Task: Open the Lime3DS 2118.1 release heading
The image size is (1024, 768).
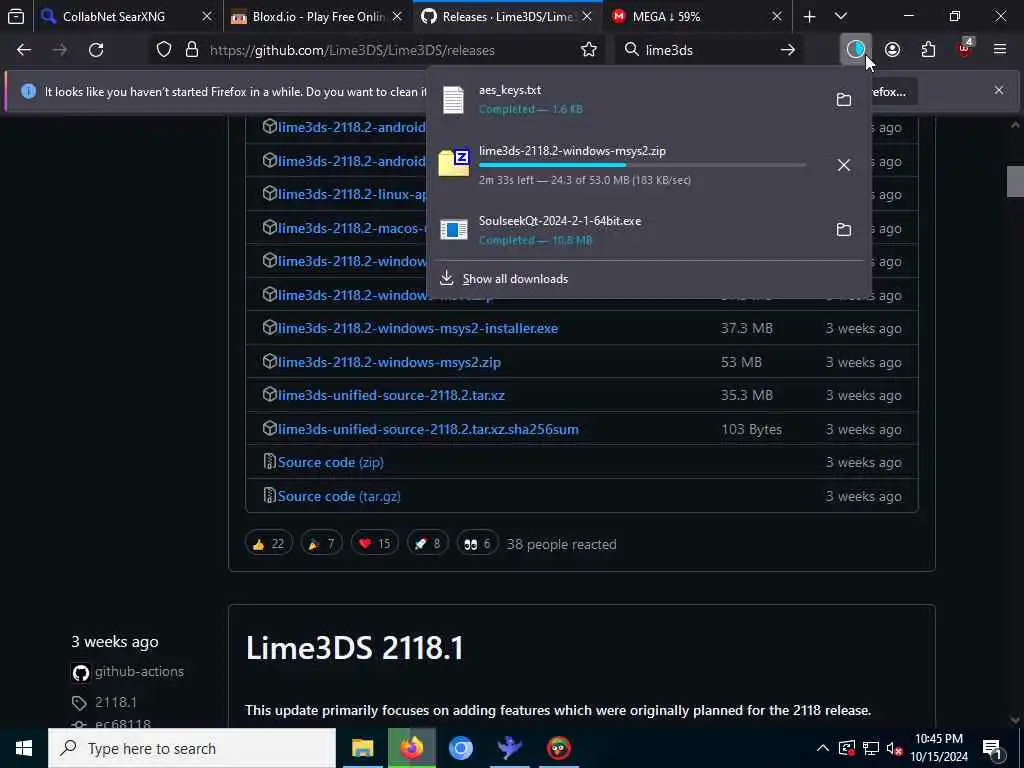Action: coord(355,648)
